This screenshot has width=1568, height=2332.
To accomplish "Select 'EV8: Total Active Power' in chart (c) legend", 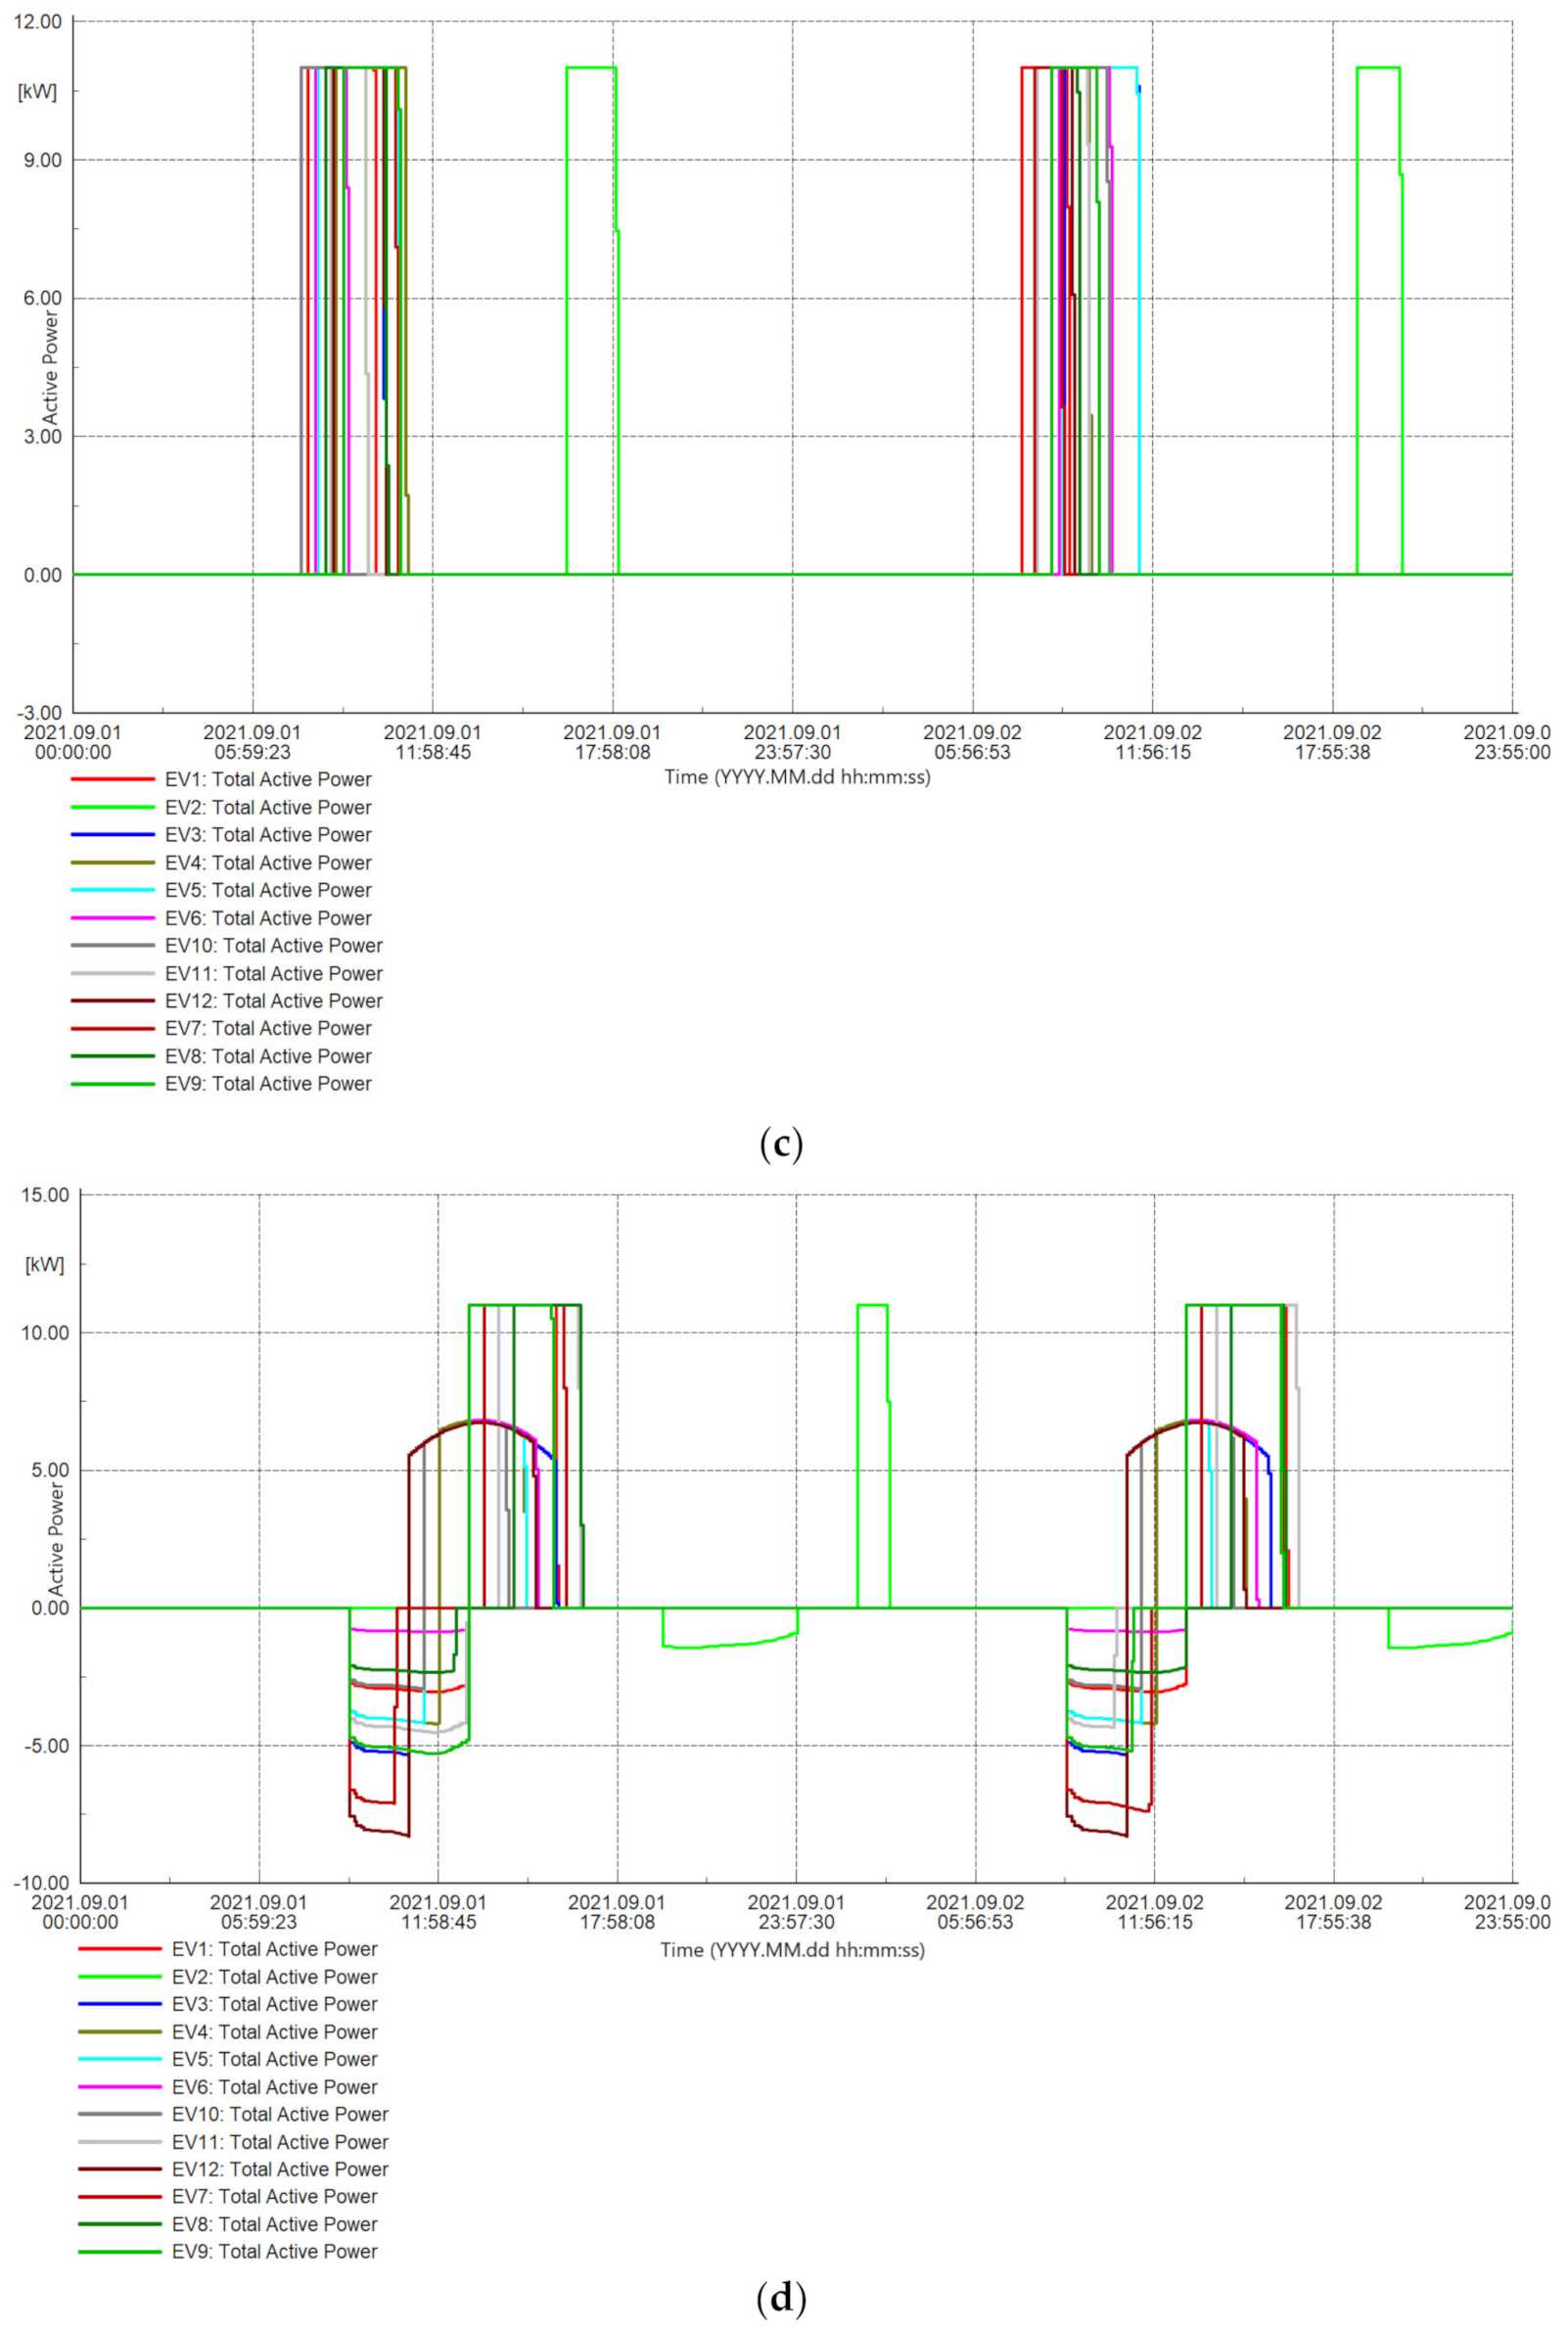I will click(268, 1056).
